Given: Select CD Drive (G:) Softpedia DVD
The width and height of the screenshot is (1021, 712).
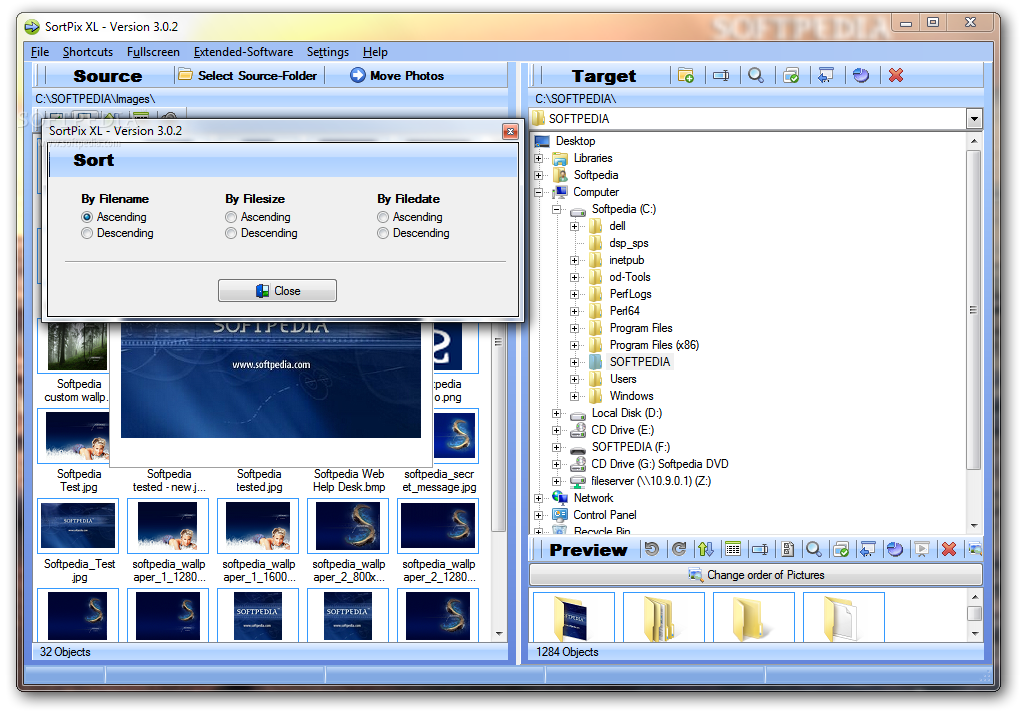Looking at the screenshot, I should click(660, 464).
